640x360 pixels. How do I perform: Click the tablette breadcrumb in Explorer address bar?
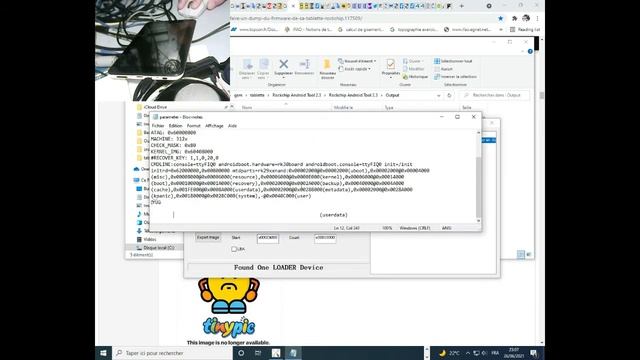tap(257, 96)
